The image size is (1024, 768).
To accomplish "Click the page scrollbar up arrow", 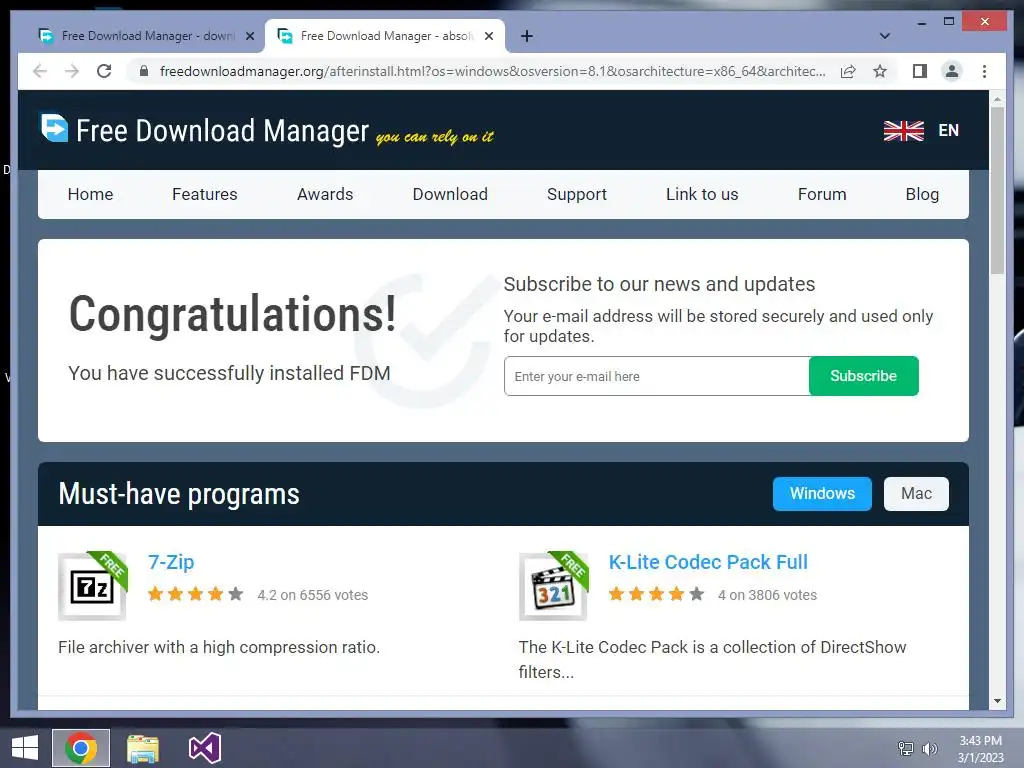I will pyautogui.click(x=997, y=99).
